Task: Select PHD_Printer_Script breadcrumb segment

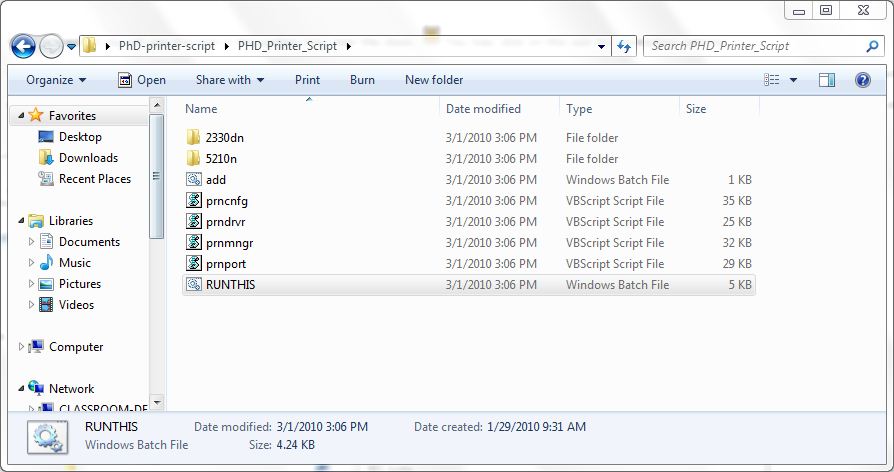Action: 287,46
